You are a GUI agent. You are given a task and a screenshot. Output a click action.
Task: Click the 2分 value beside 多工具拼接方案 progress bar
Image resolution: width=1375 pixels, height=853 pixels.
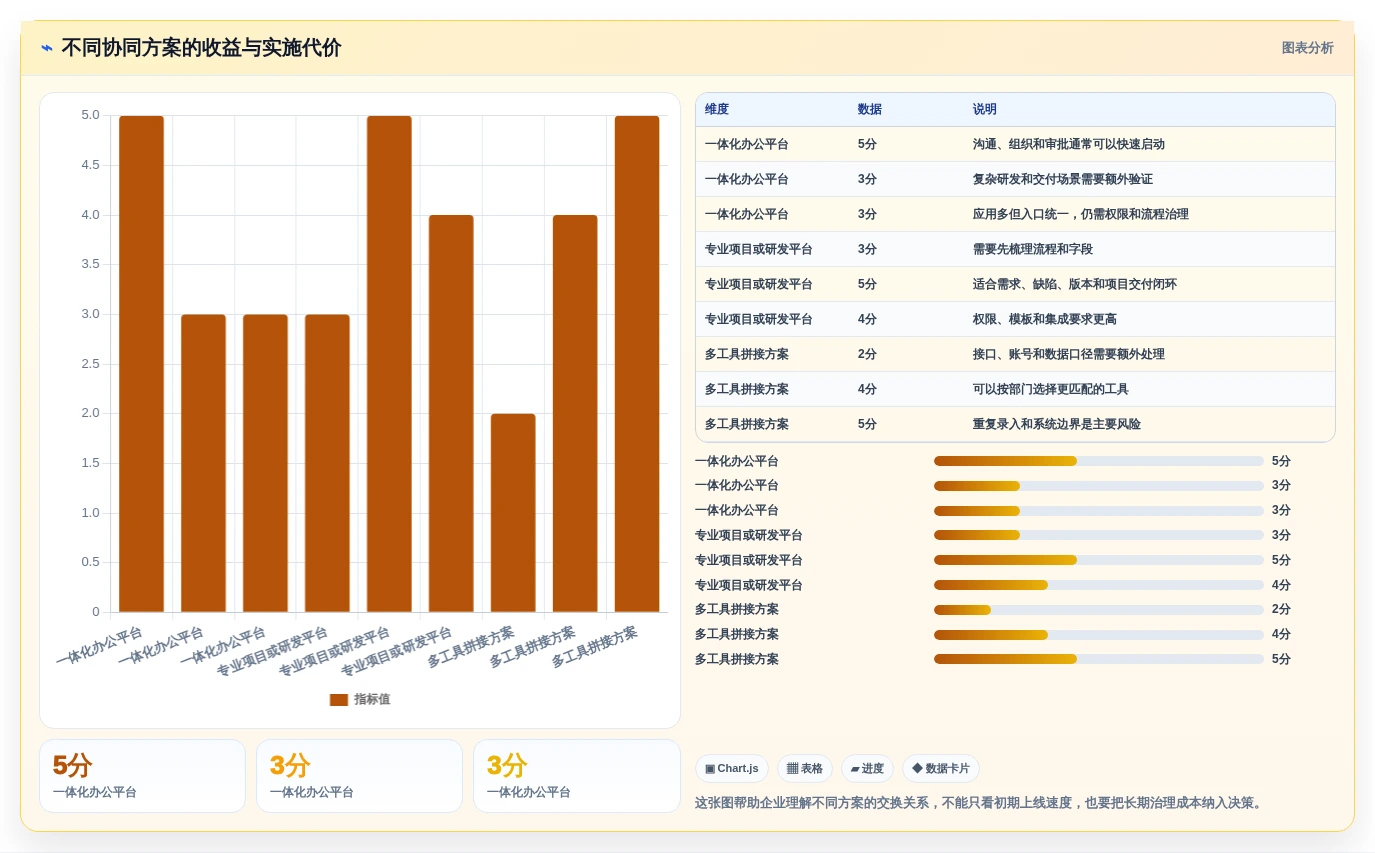1281,610
